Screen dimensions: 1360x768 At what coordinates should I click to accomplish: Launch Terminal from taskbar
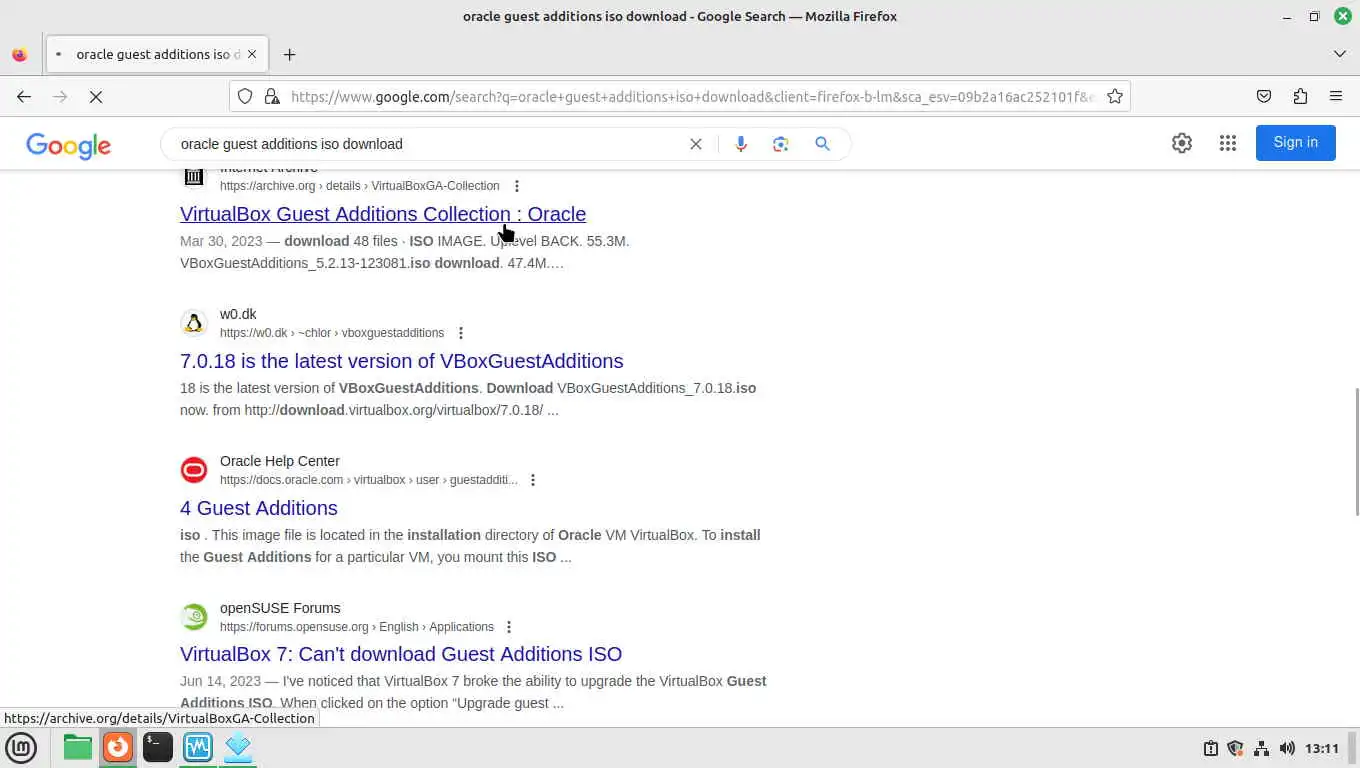(157, 747)
